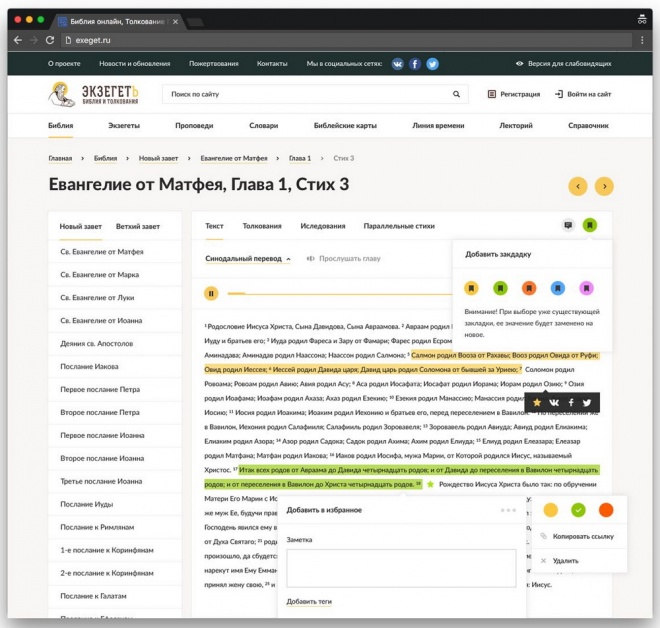Open the VK social link in header
This screenshot has width=660, height=628.
pyautogui.click(x=397, y=63)
